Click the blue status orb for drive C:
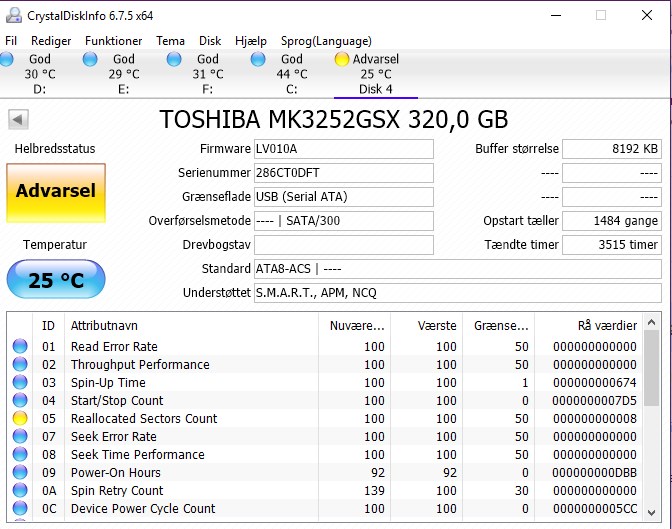672x529 pixels. point(258,59)
